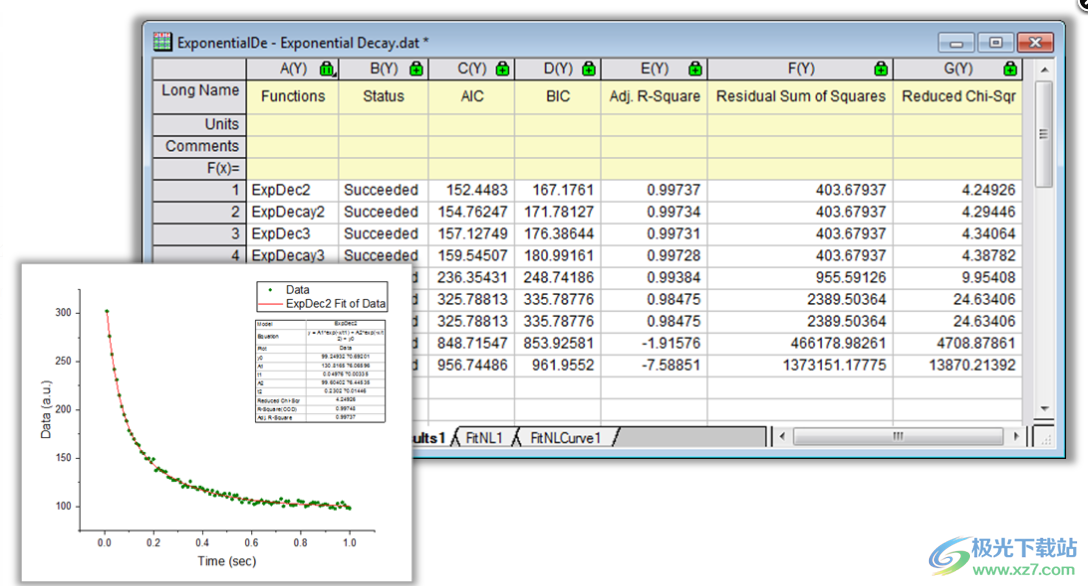Click the ExpDec3 function cell
This screenshot has width=1088, height=586.
pyautogui.click(x=292, y=234)
